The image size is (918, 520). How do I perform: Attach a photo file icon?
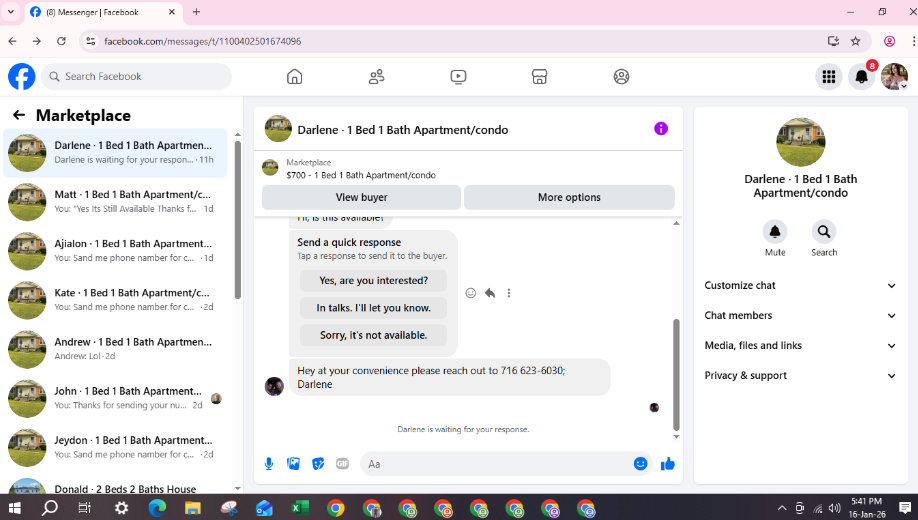coord(293,464)
